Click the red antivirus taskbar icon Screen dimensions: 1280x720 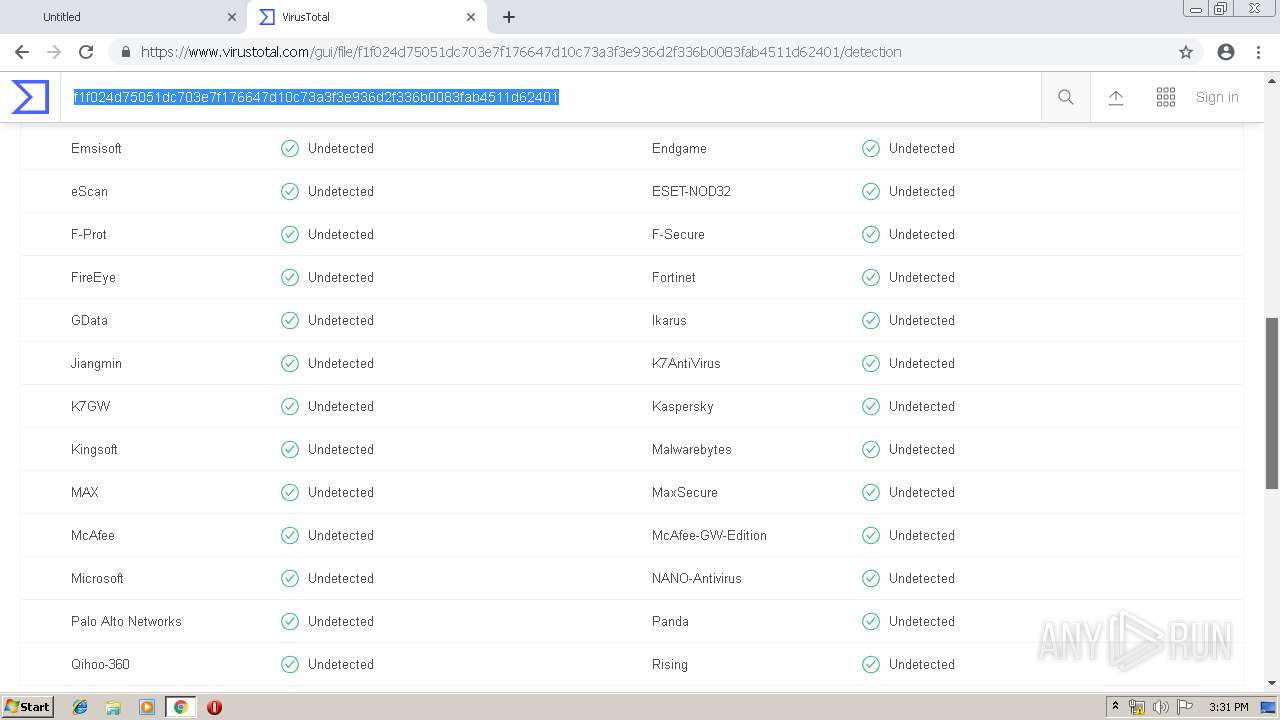coord(214,707)
